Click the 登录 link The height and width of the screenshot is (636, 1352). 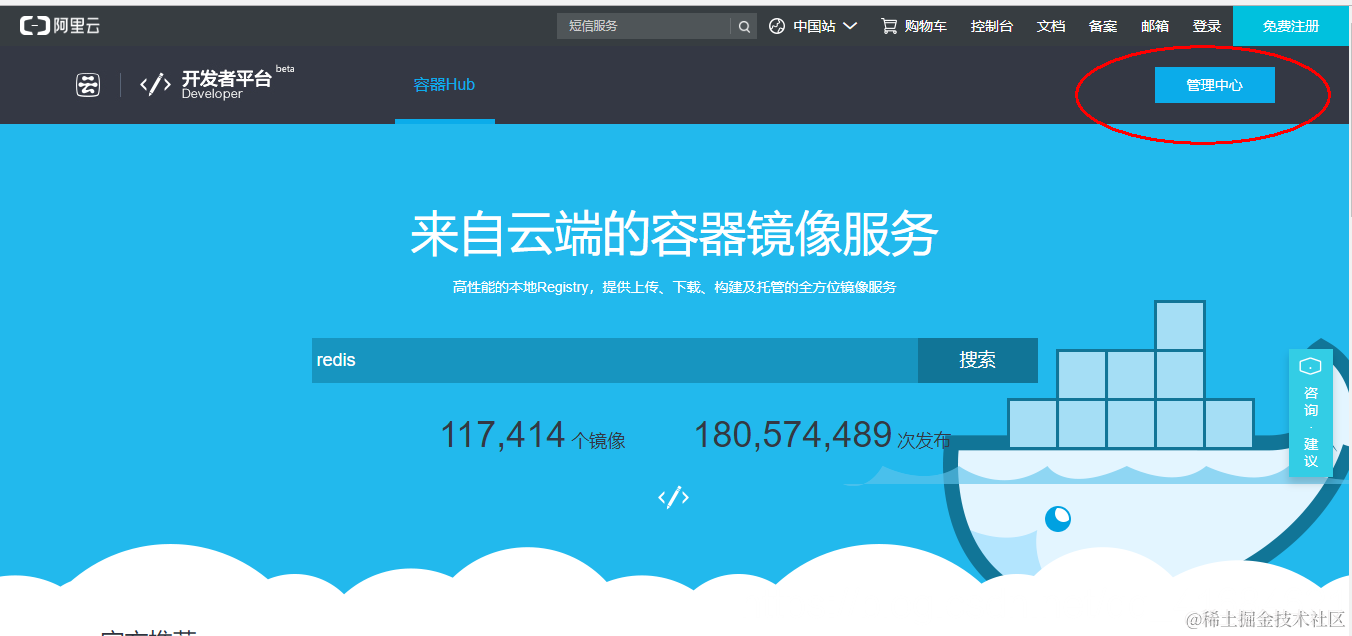[x=1206, y=26]
